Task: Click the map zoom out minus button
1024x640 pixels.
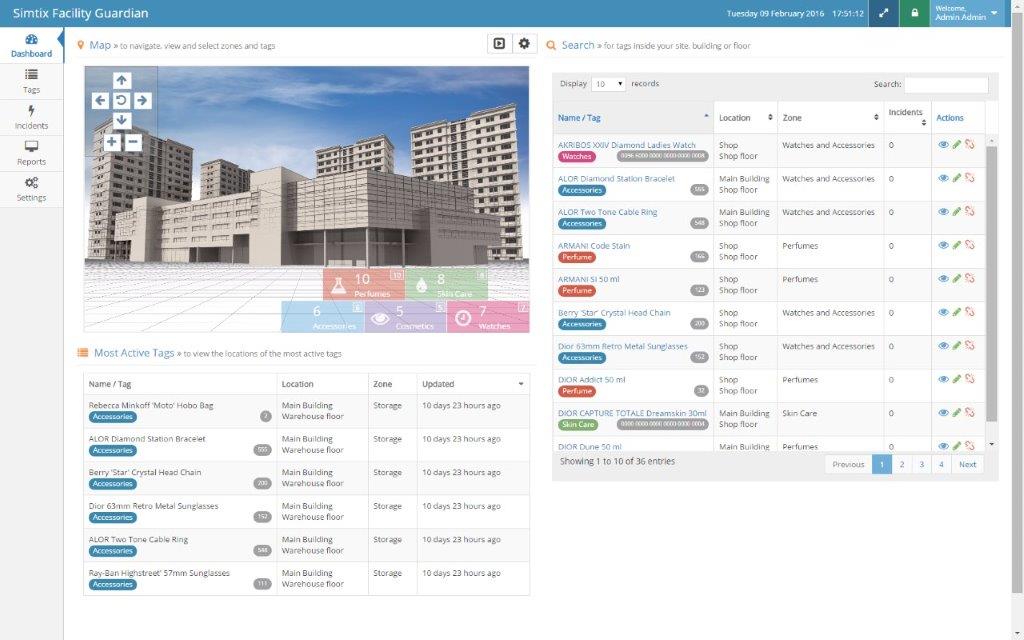Action: (132, 142)
